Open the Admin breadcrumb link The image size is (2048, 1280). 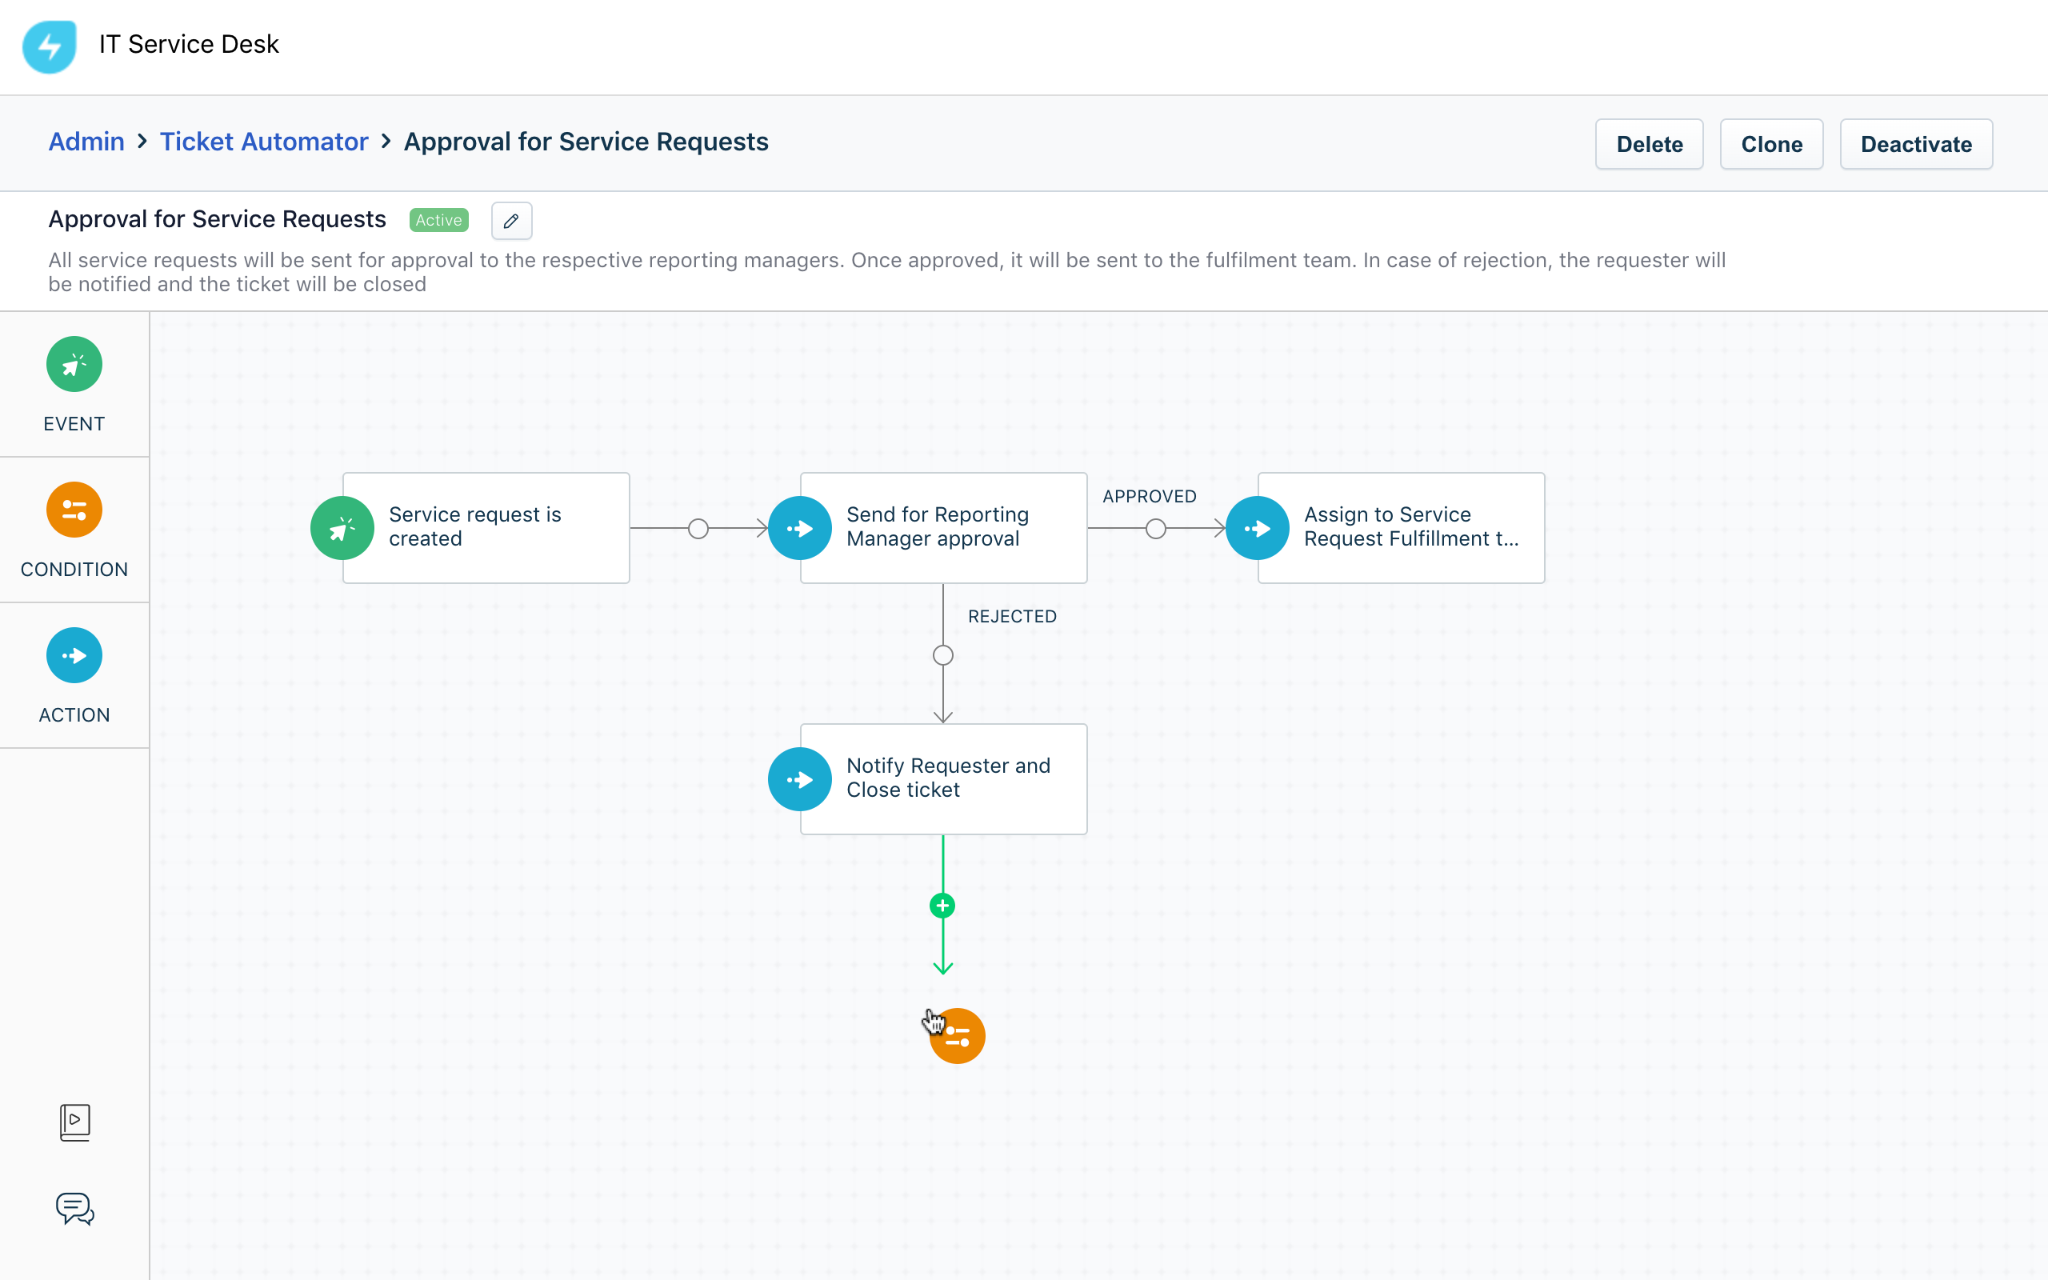coord(86,141)
